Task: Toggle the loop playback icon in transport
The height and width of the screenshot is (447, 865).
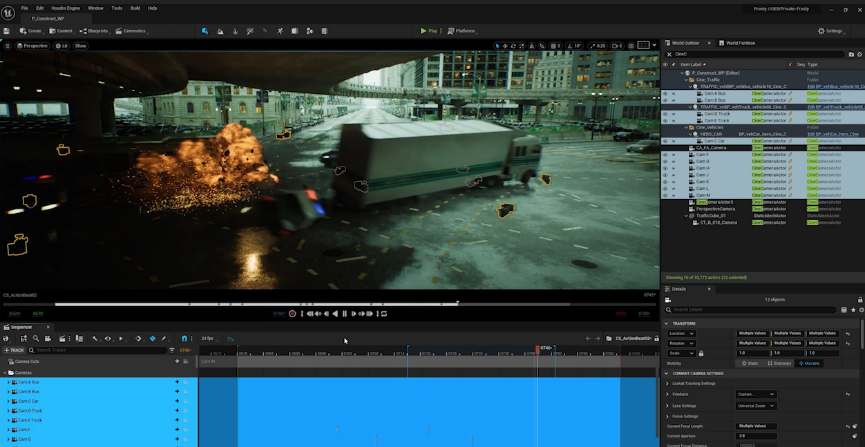Action: [x=382, y=314]
